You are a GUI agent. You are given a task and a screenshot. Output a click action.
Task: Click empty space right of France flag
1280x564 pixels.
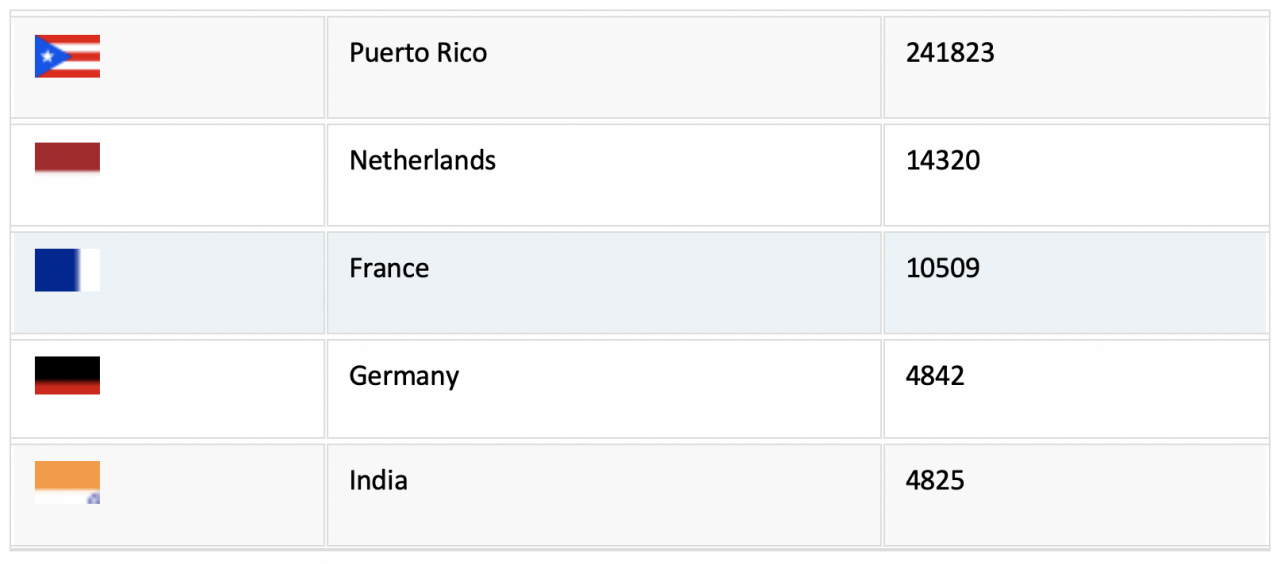pos(210,283)
